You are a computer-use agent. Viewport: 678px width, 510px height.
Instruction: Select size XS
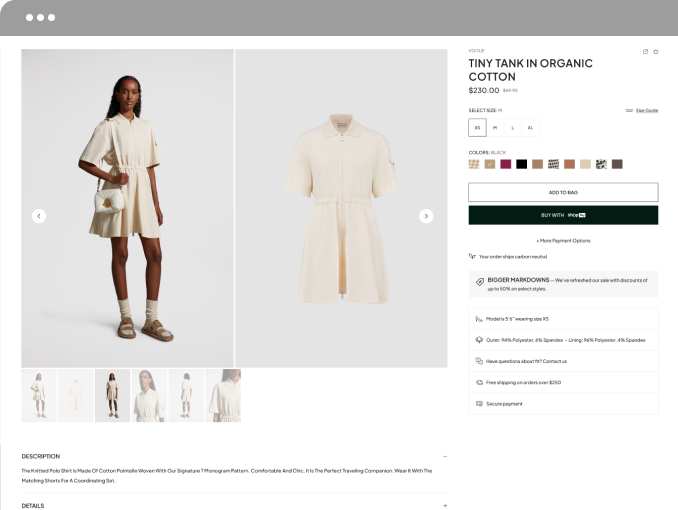point(477,128)
